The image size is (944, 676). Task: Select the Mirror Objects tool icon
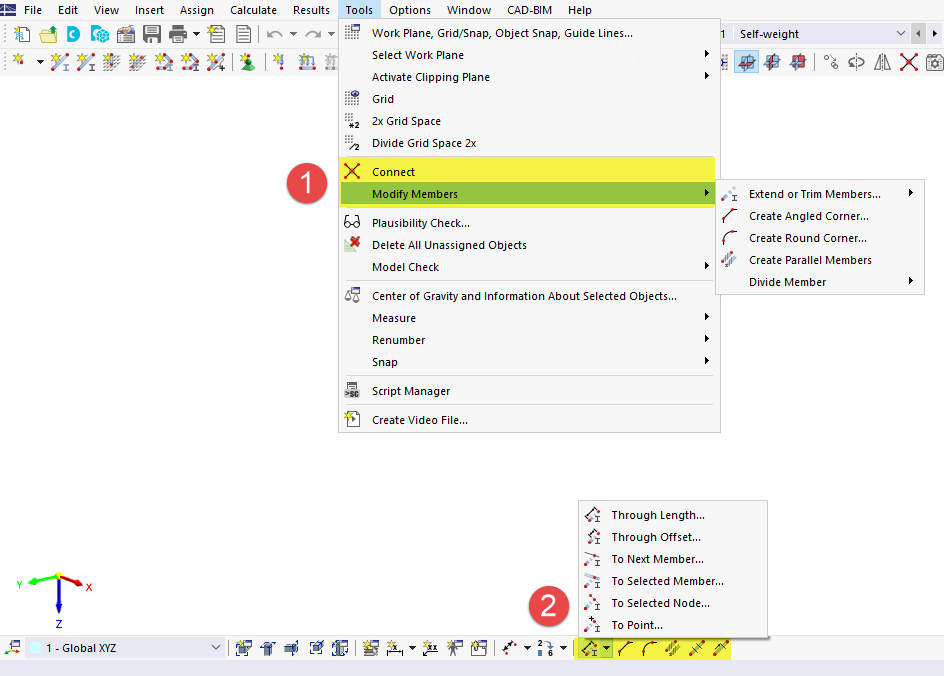[883, 61]
